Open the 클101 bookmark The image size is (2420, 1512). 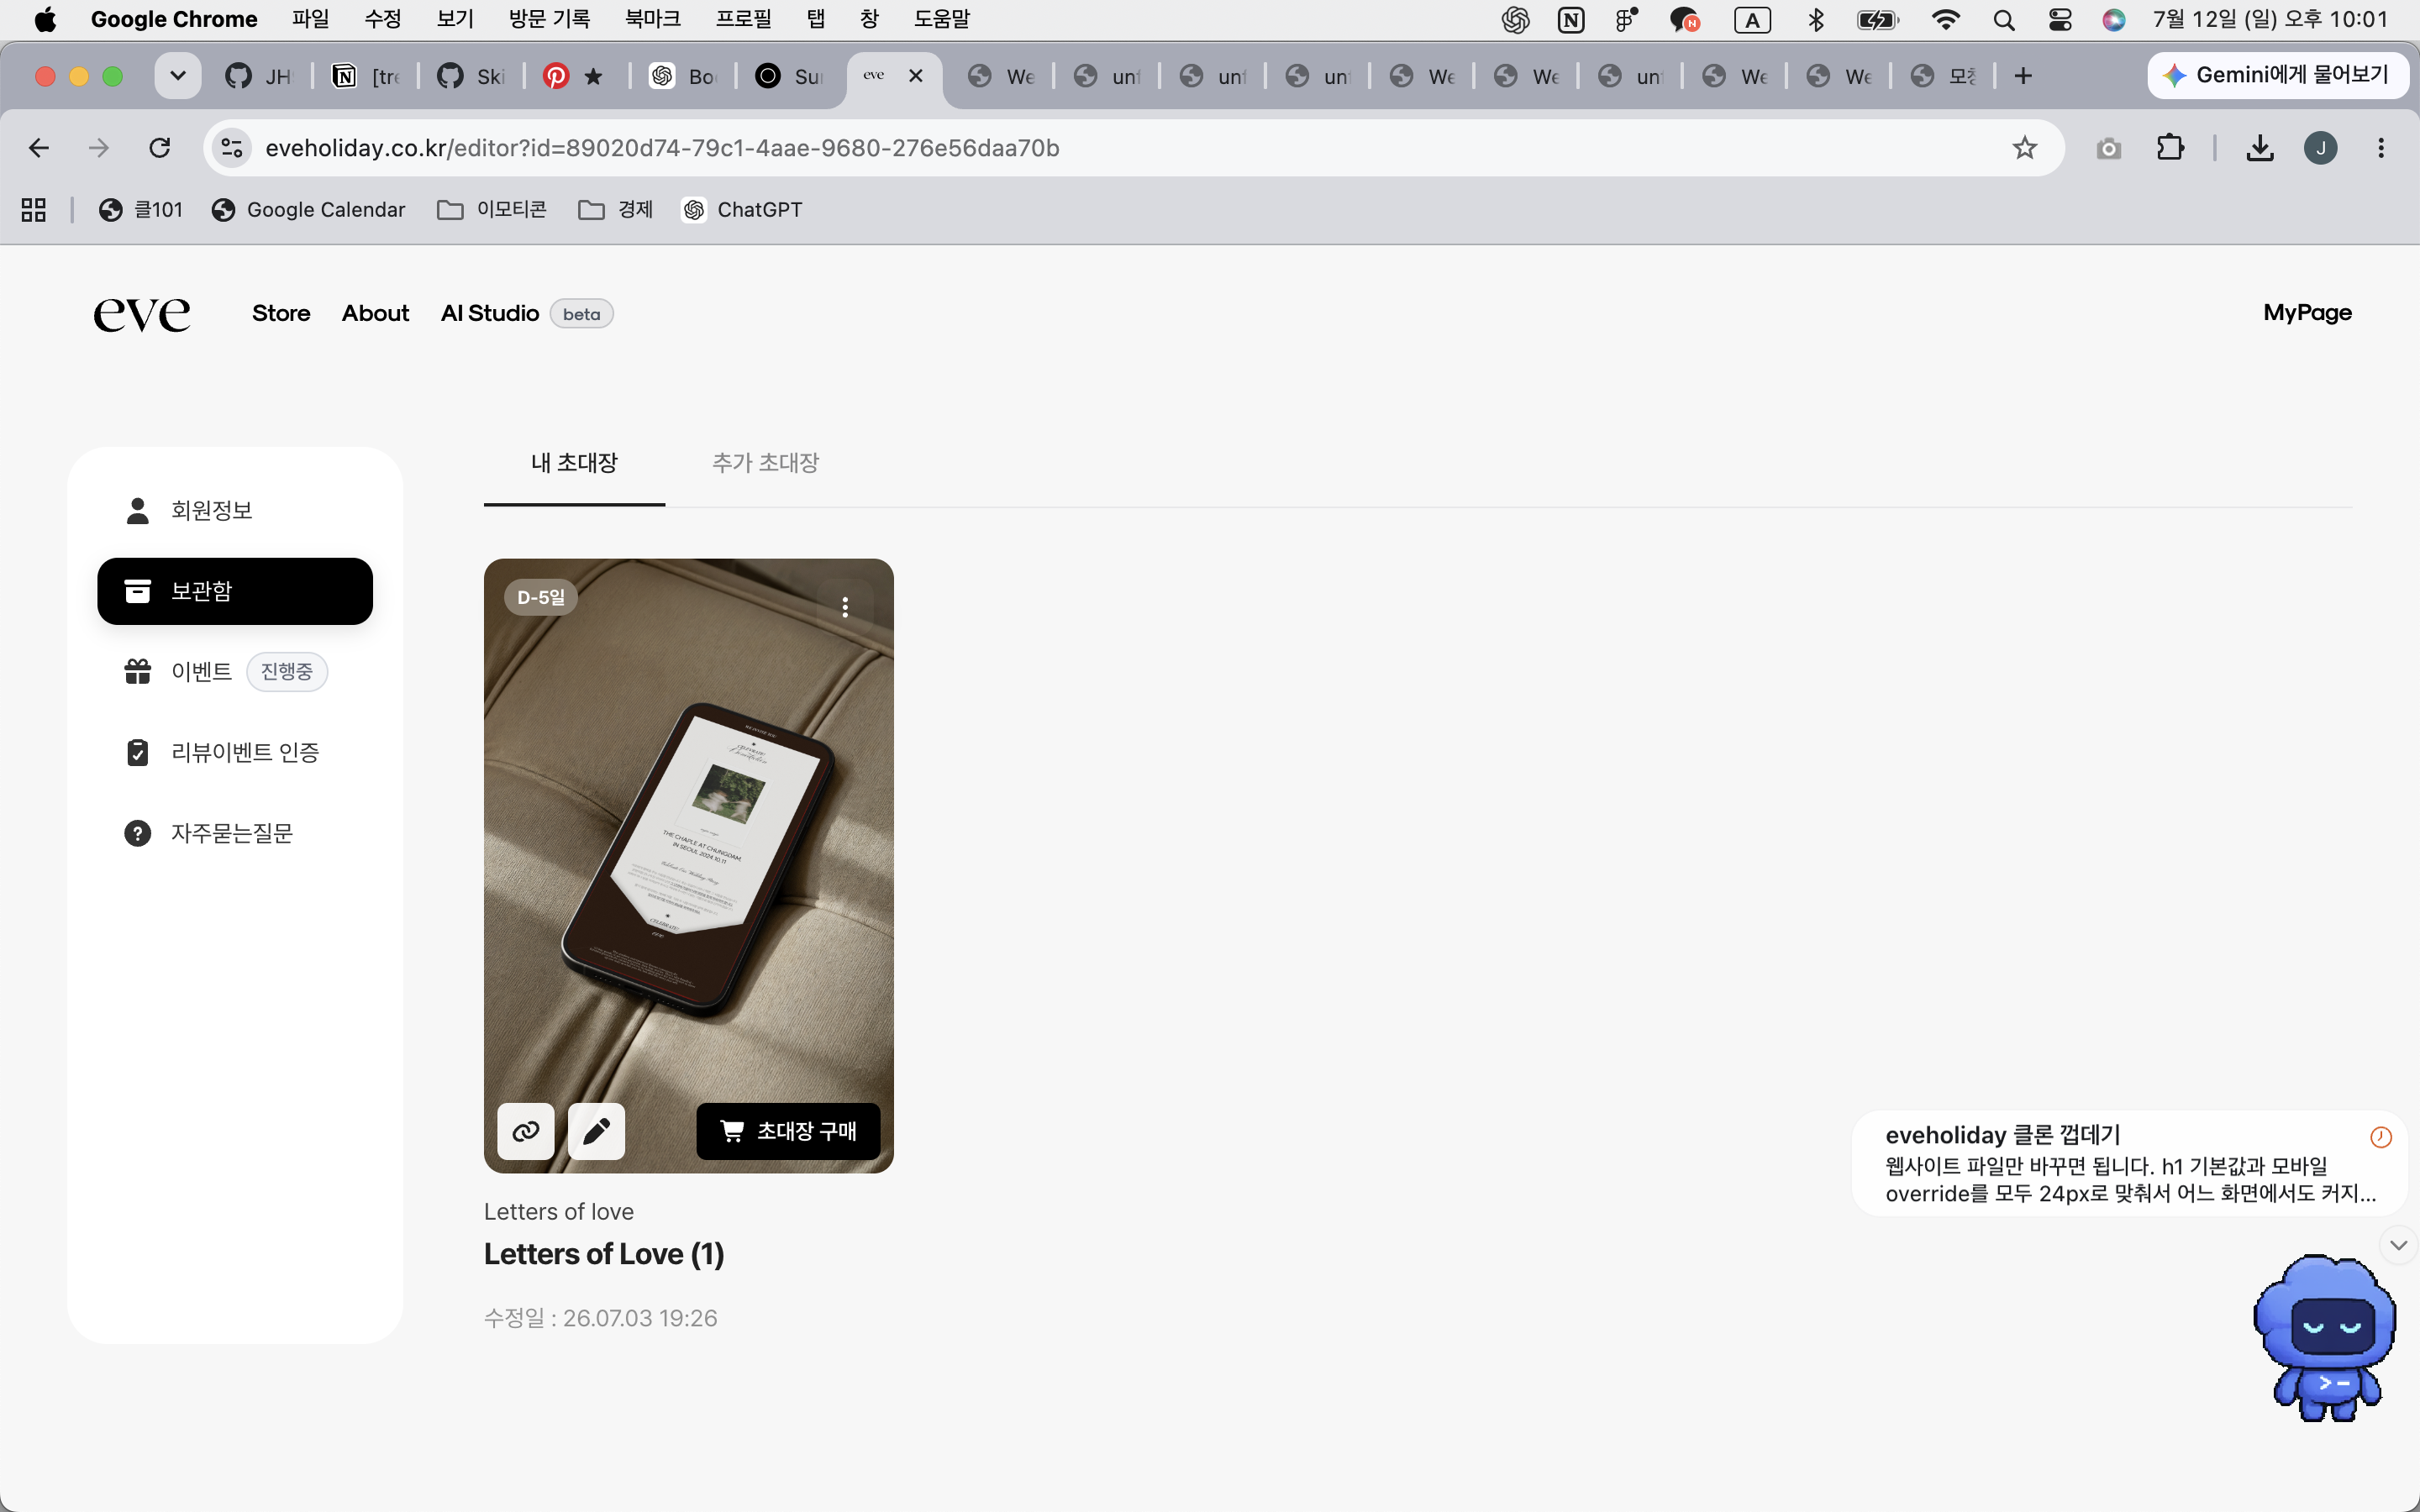141,210
